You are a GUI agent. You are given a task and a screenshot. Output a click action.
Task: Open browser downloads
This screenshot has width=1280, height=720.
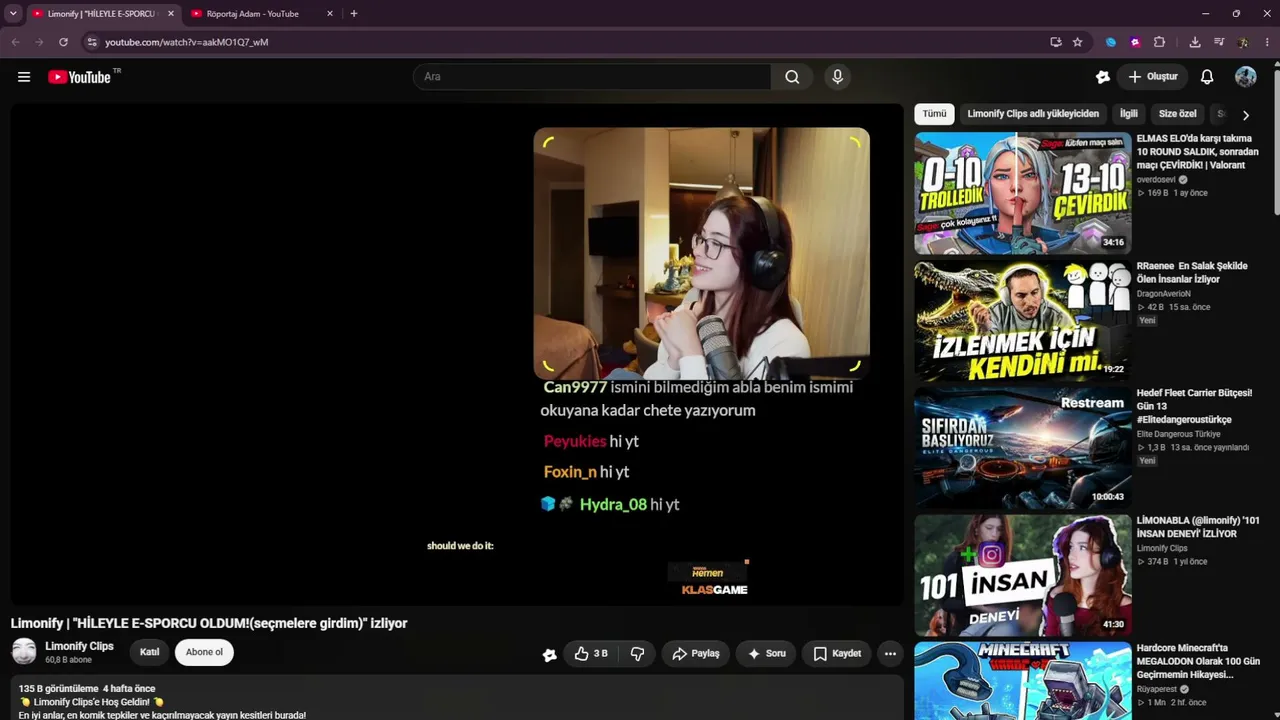coord(1194,42)
